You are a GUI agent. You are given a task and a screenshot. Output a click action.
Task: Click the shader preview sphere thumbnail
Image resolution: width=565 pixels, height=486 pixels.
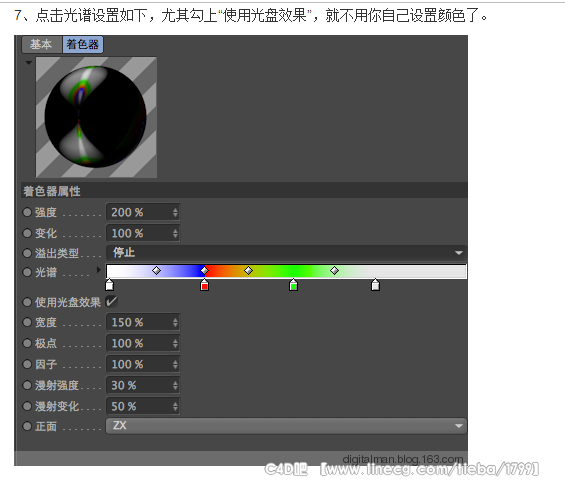pos(96,117)
